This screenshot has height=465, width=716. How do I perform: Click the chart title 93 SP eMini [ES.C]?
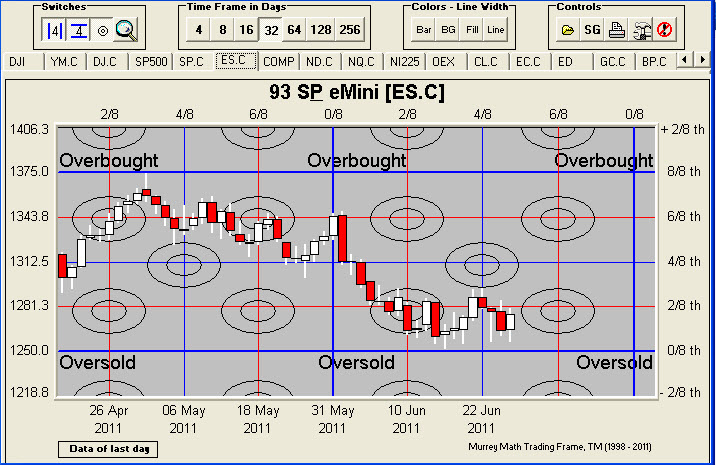coord(357,92)
